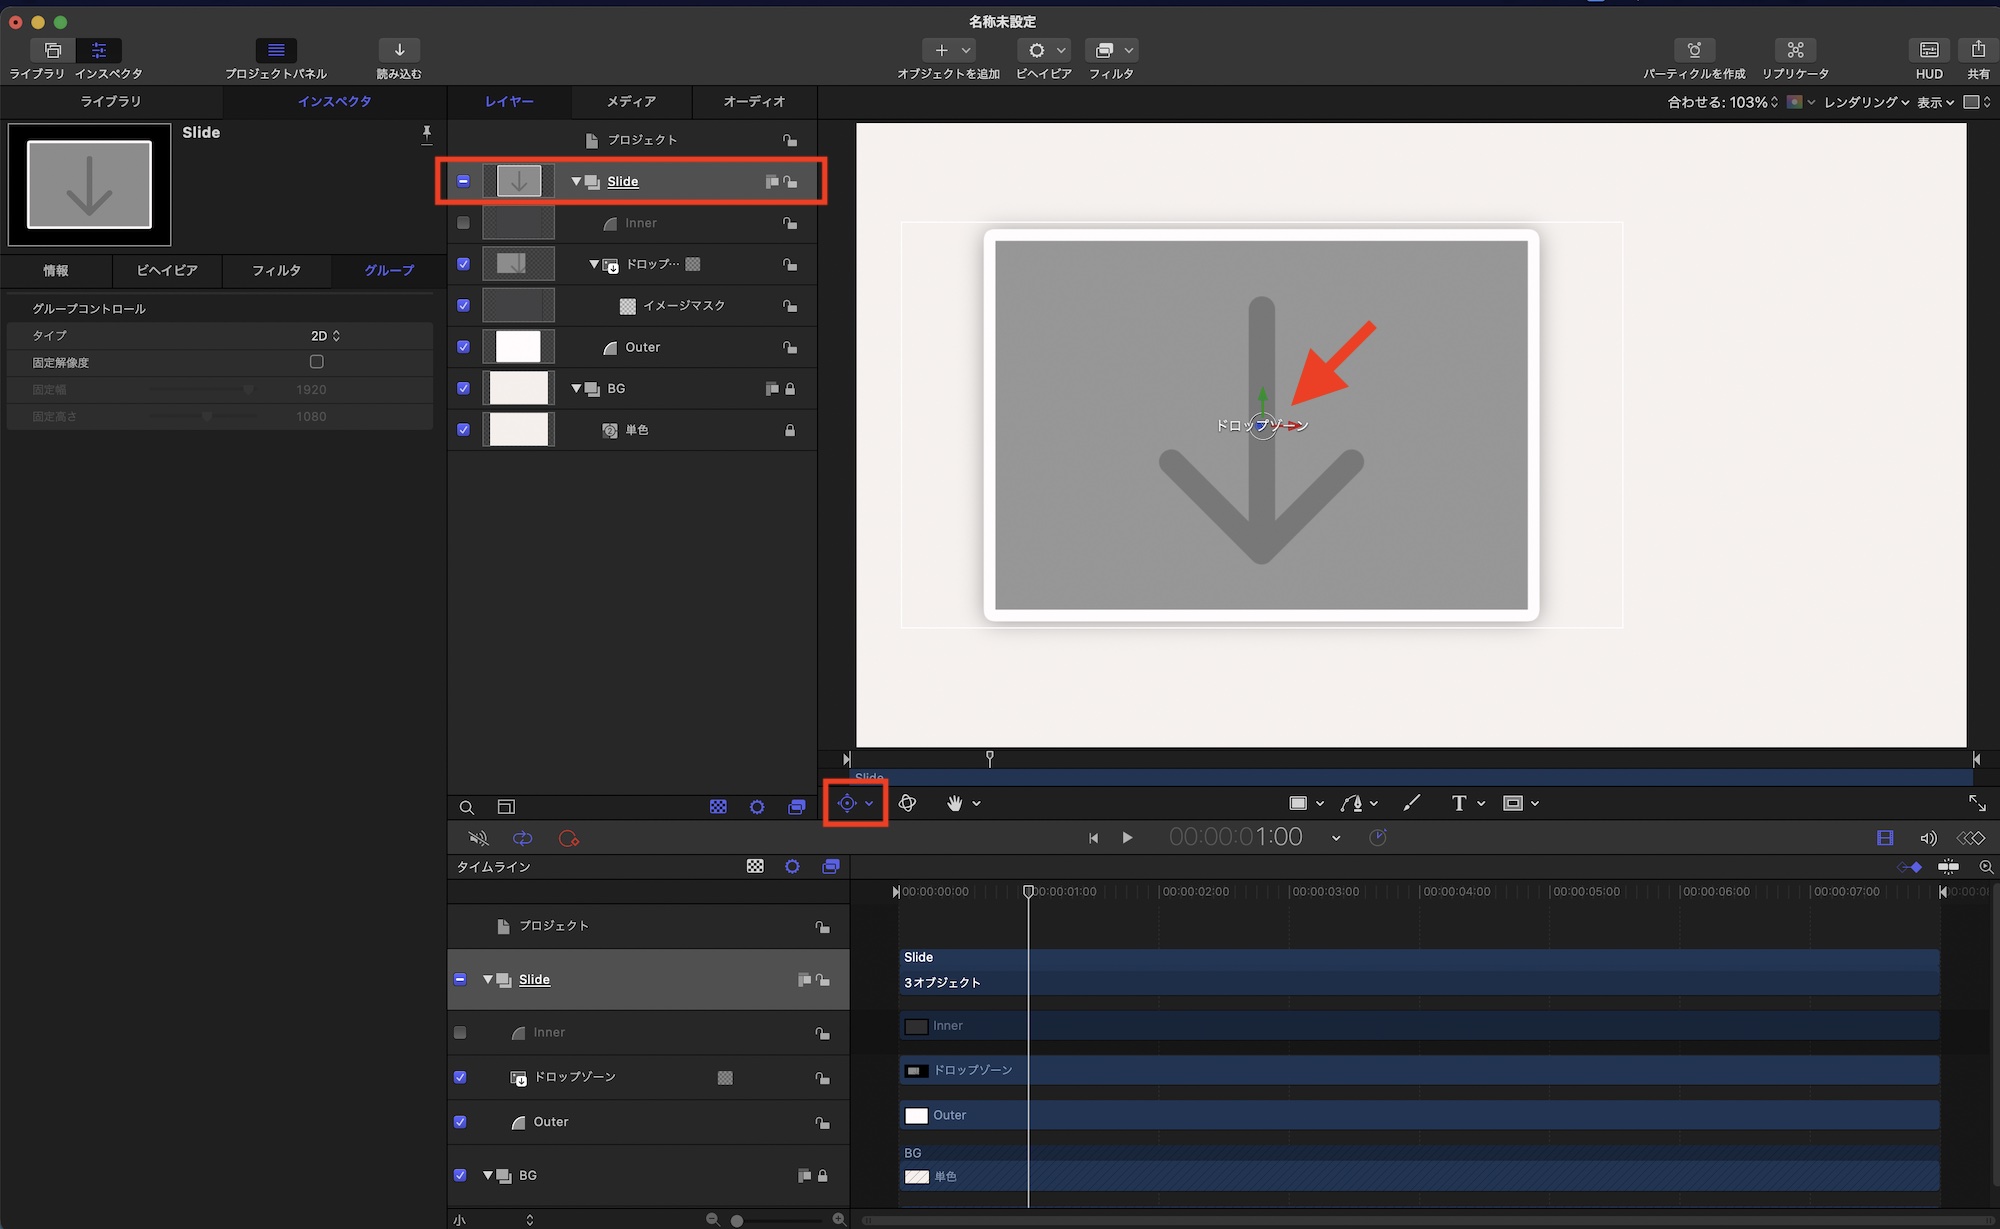Click the Share (共有) button
Viewport: 2000px width, 1229px height.
pos(1977,50)
